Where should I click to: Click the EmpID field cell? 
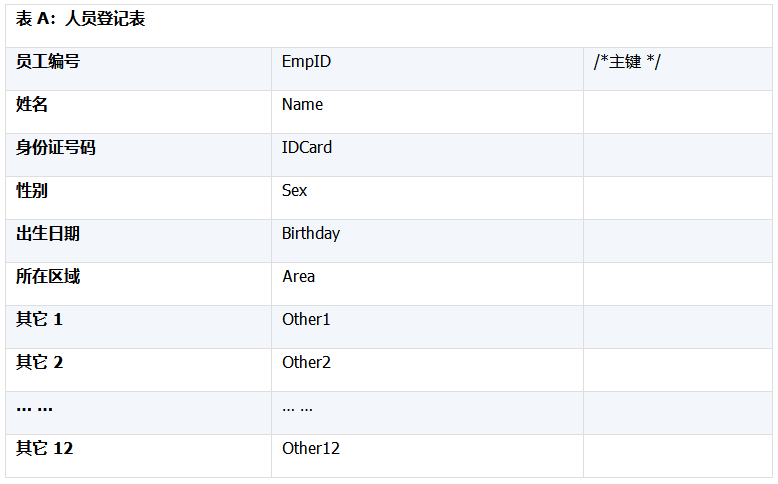(x=306, y=62)
